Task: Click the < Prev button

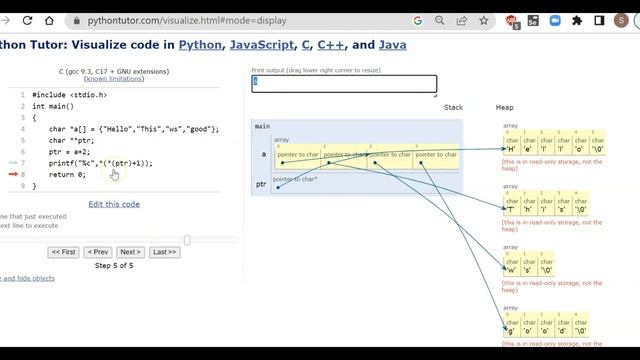Action: [98, 252]
